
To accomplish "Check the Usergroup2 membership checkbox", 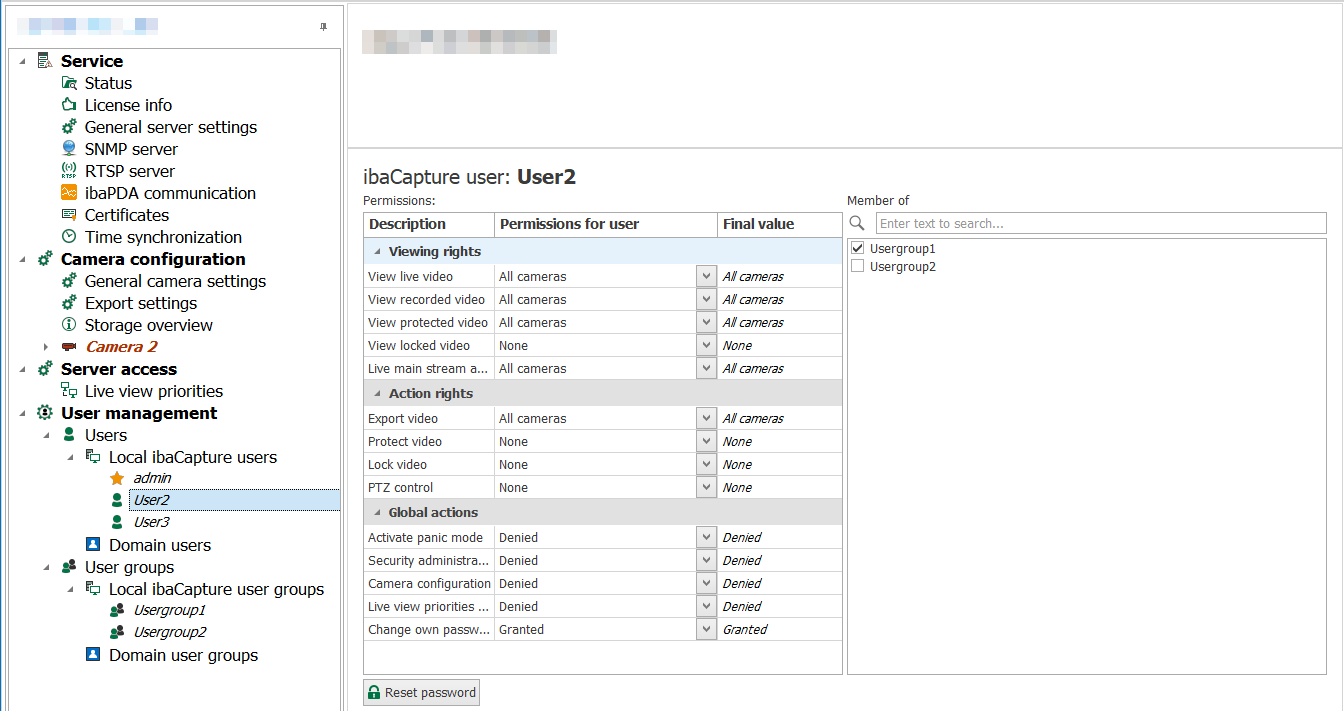I will [857, 266].
